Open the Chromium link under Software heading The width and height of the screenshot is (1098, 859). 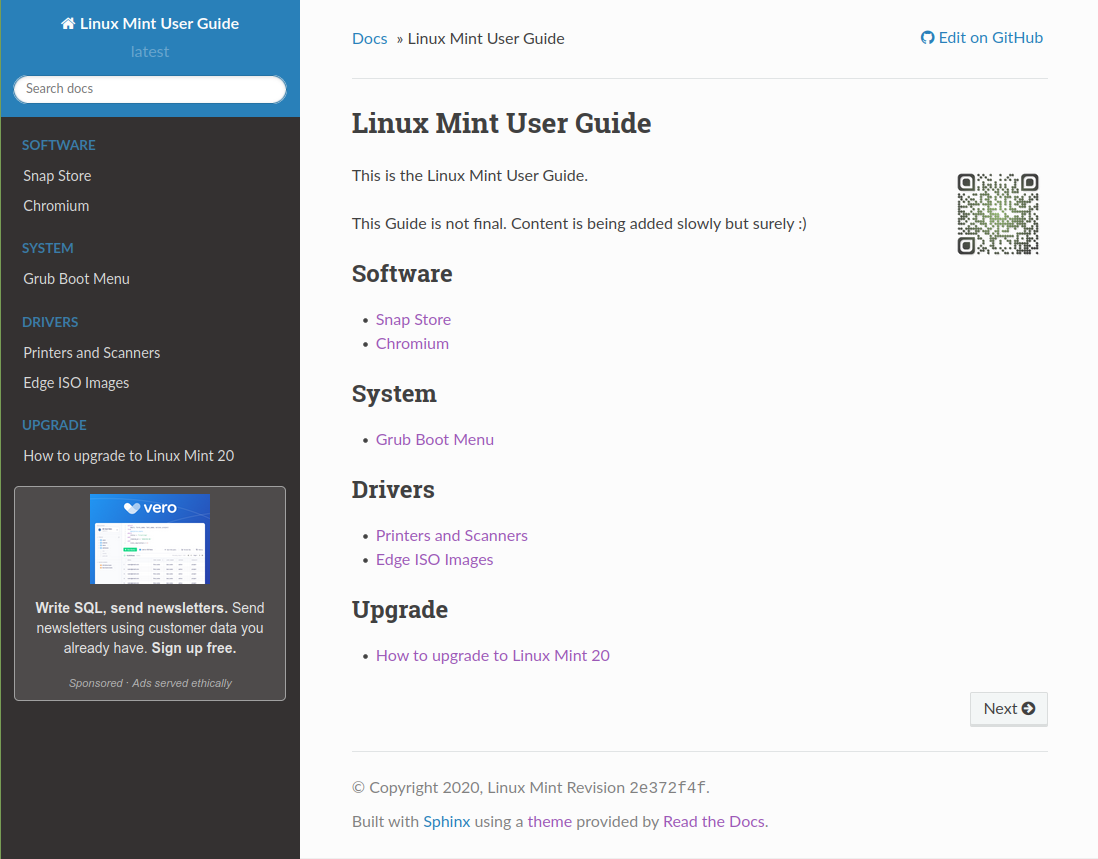point(412,344)
